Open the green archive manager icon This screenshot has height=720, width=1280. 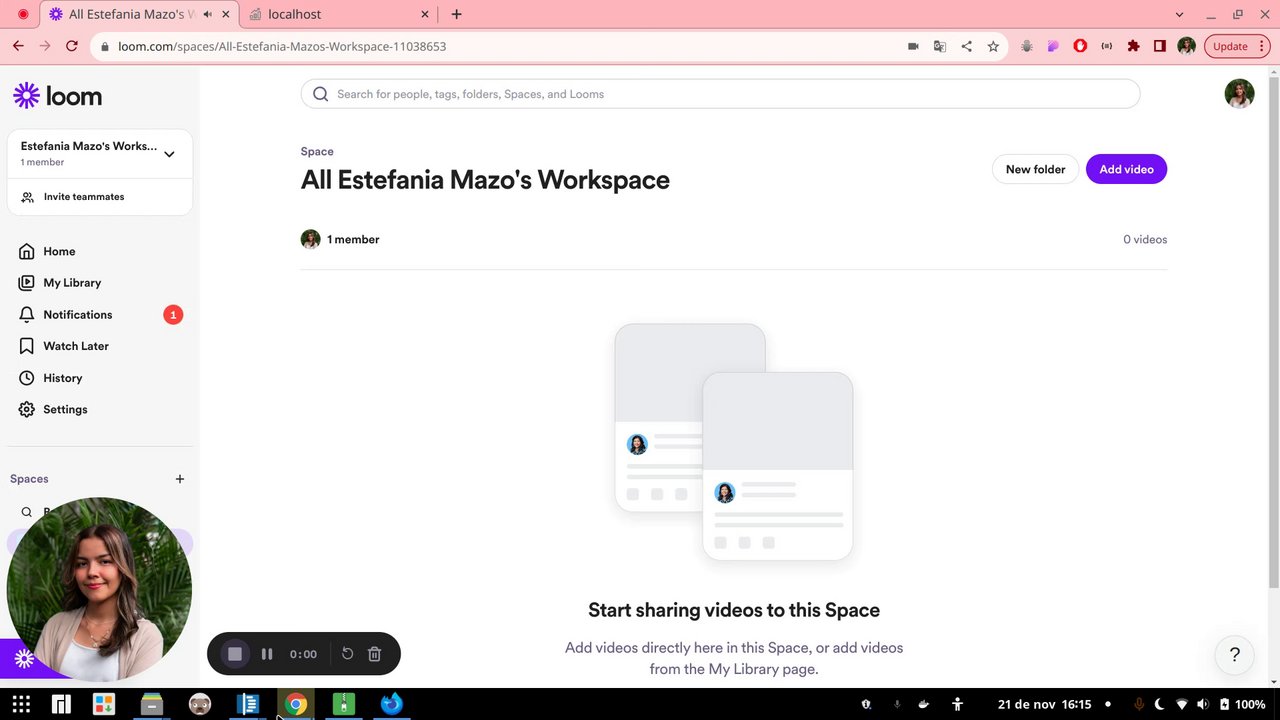tap(343, 704)
